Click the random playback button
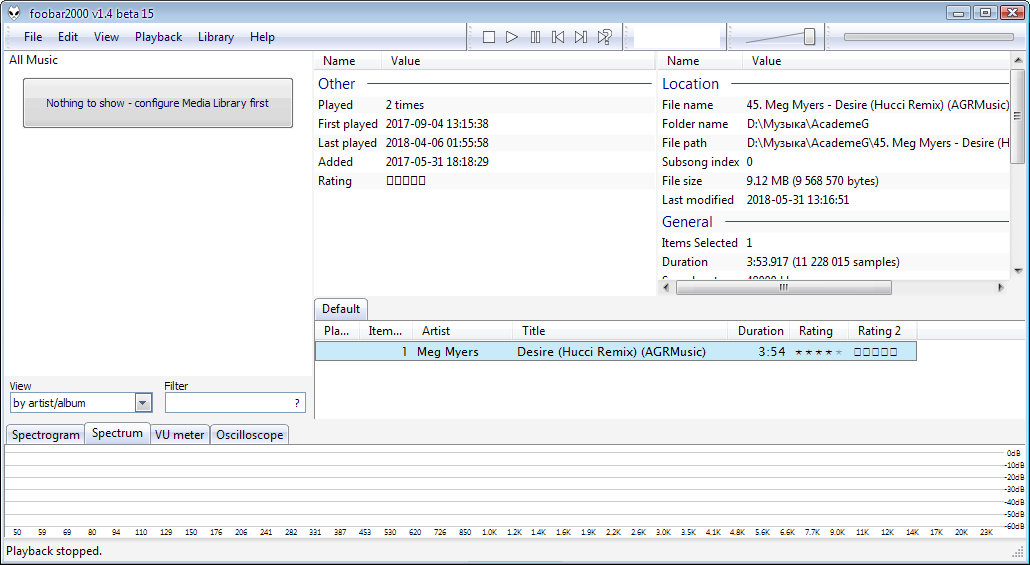The width and height of the screenshot is (1030, 565). click(605, 37)
